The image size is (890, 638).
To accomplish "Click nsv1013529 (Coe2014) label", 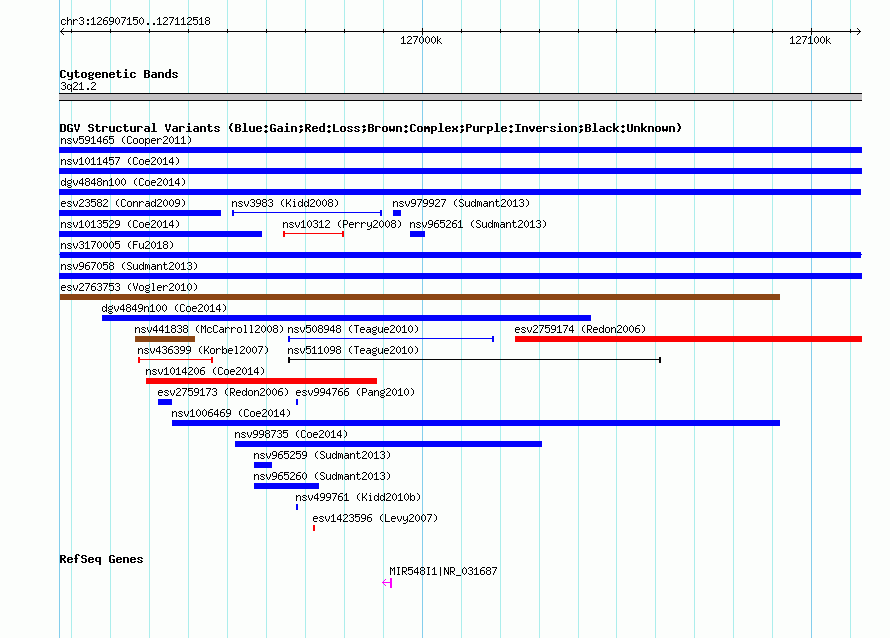I will [x=120, y=224].
